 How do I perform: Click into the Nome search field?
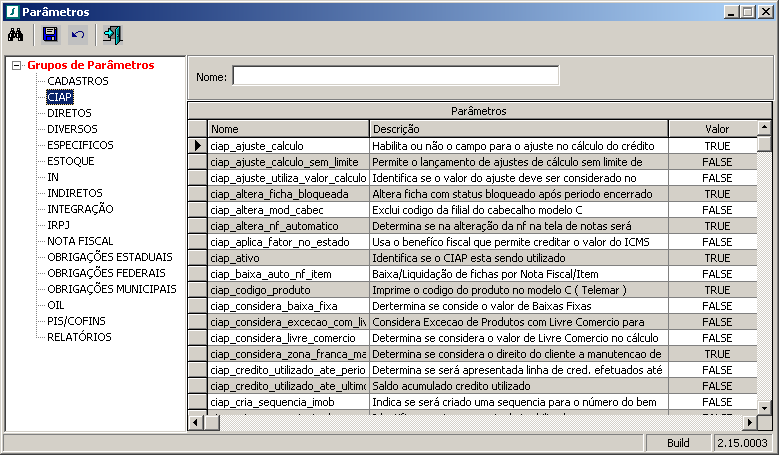[x=395, y=77]
